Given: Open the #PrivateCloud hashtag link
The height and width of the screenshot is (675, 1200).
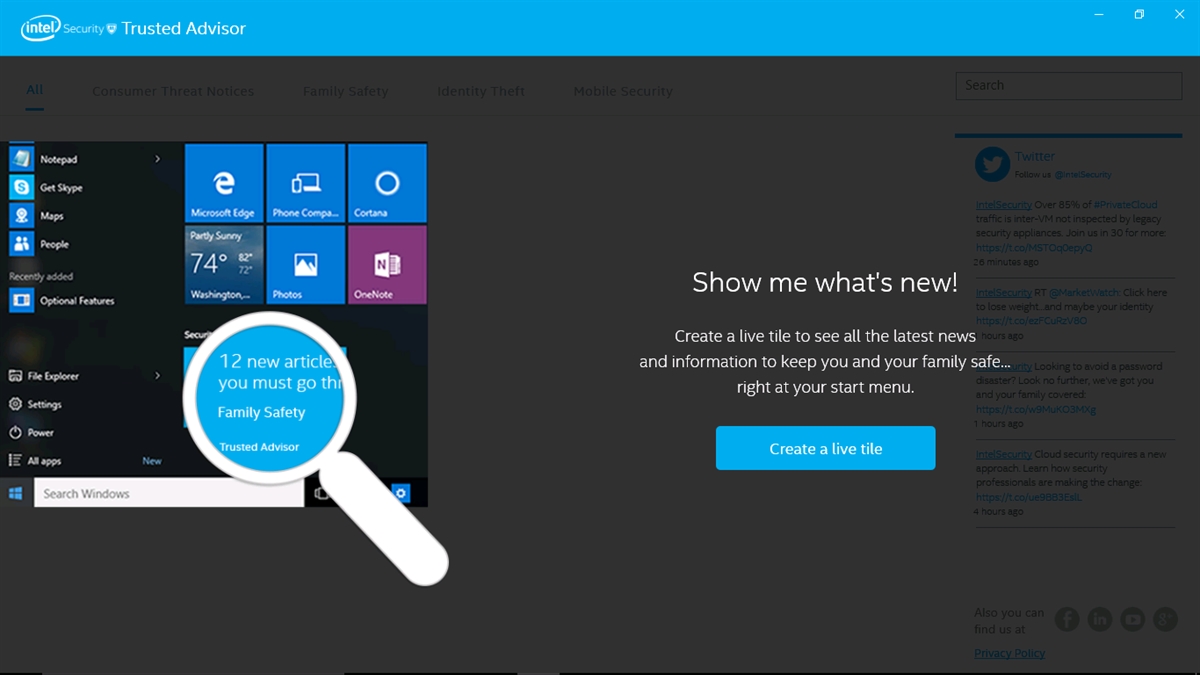Looking at the screenshot, I should 1125,204.
